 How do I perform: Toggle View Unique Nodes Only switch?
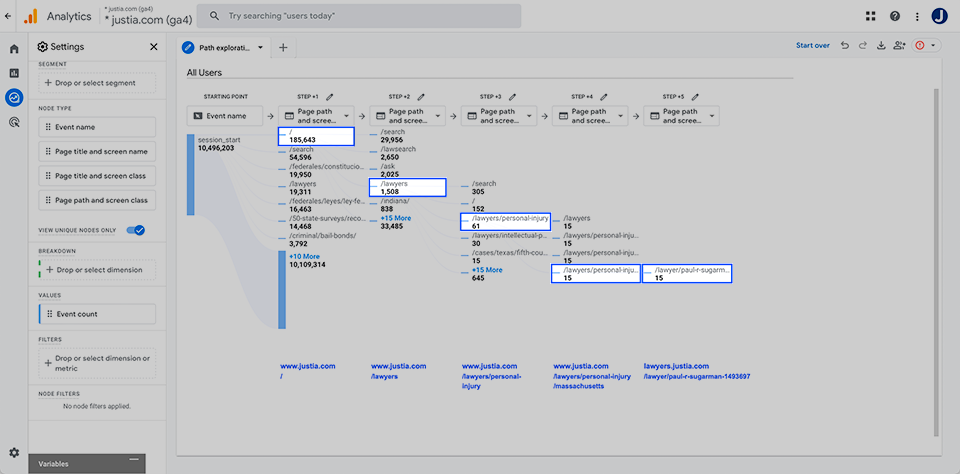coord(136,230)
